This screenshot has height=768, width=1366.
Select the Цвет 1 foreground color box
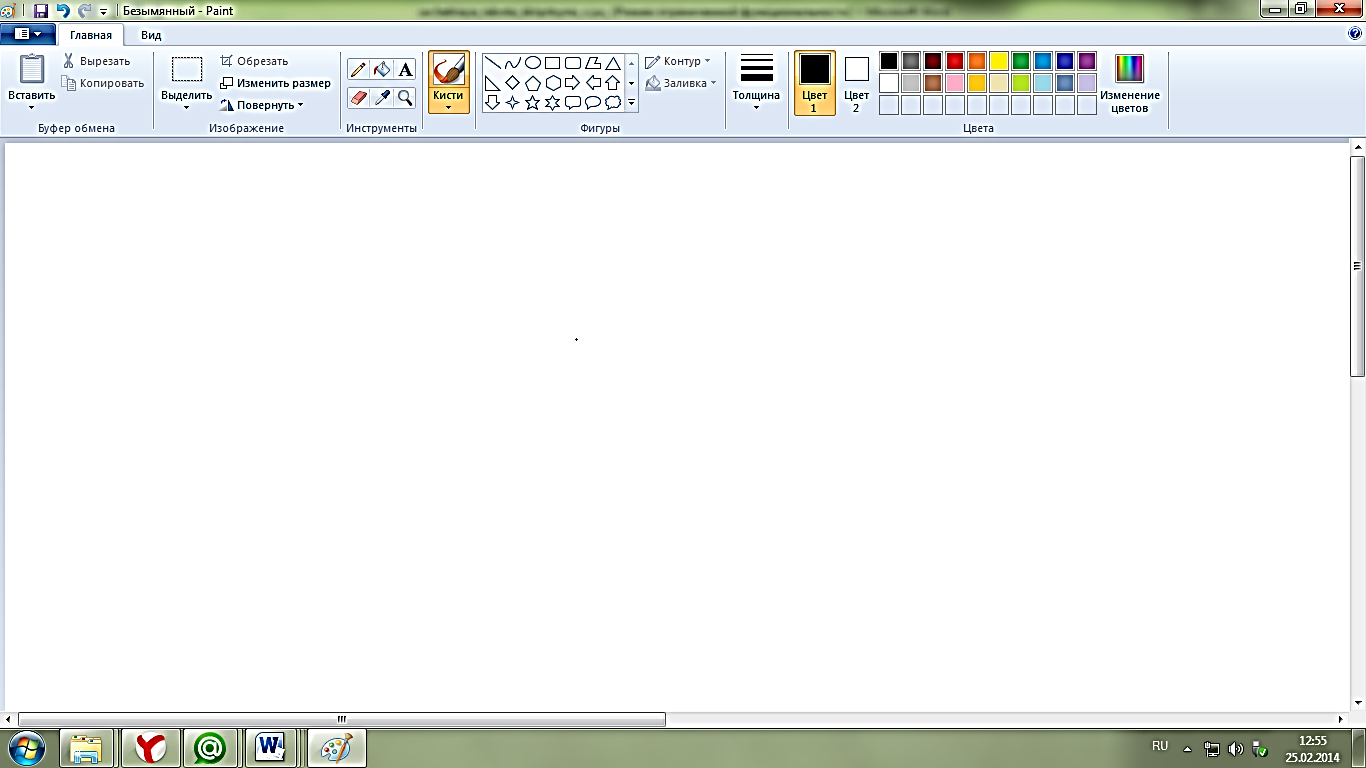[x=815, y=83]
